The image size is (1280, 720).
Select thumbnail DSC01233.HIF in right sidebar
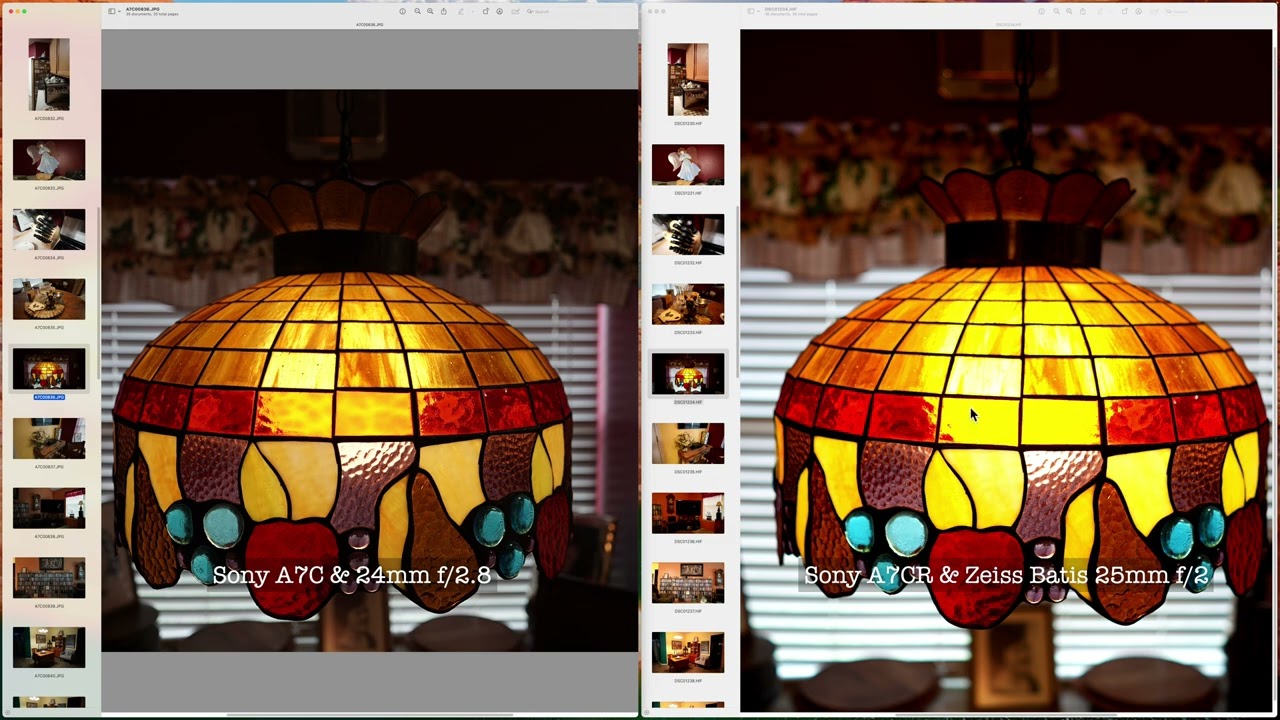[x=688, y=304]
